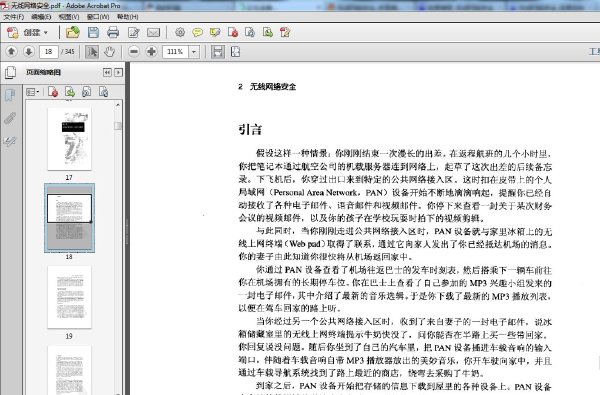Screen dimensions: 600x395
Task: Click the thumbnails panel rotate pages icon
Action: 87,92
